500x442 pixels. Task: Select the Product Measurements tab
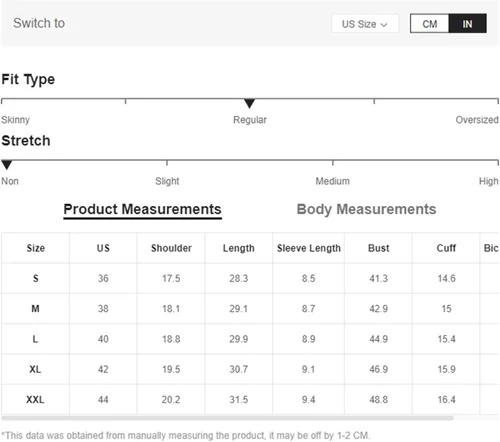142,210
